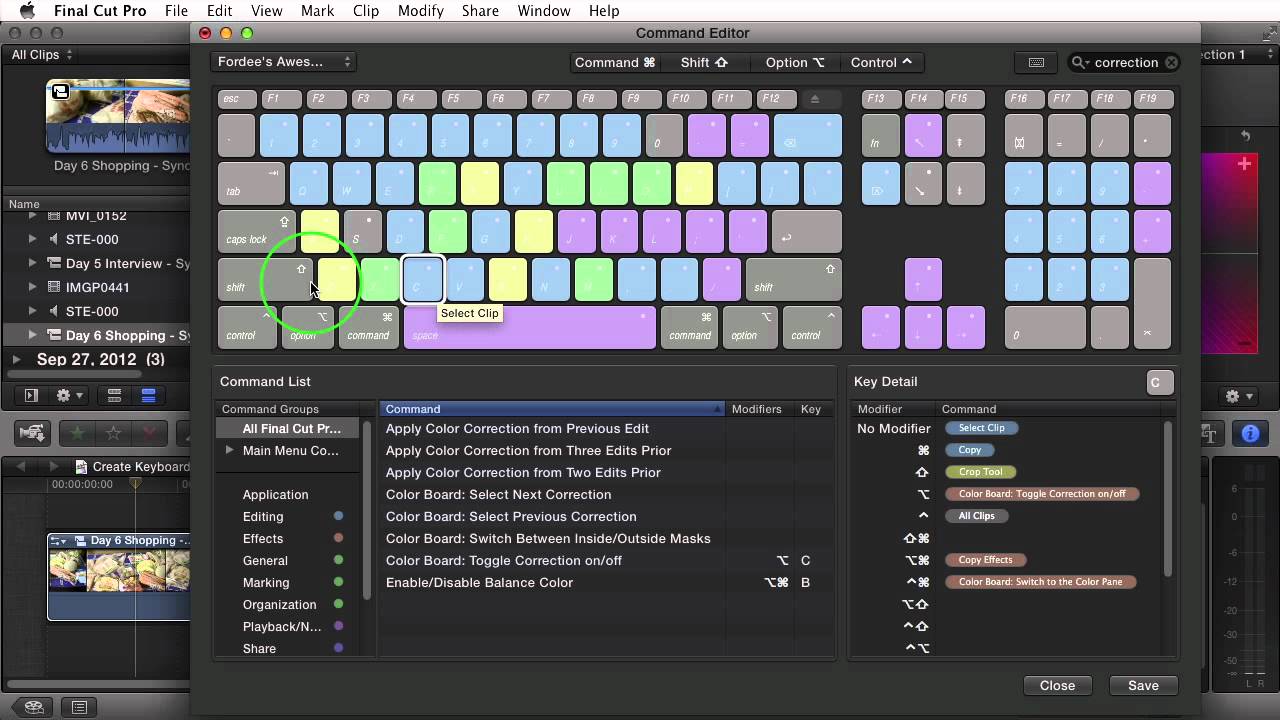
Task: Open the Mark menu
Action: [x=317, y=11]
